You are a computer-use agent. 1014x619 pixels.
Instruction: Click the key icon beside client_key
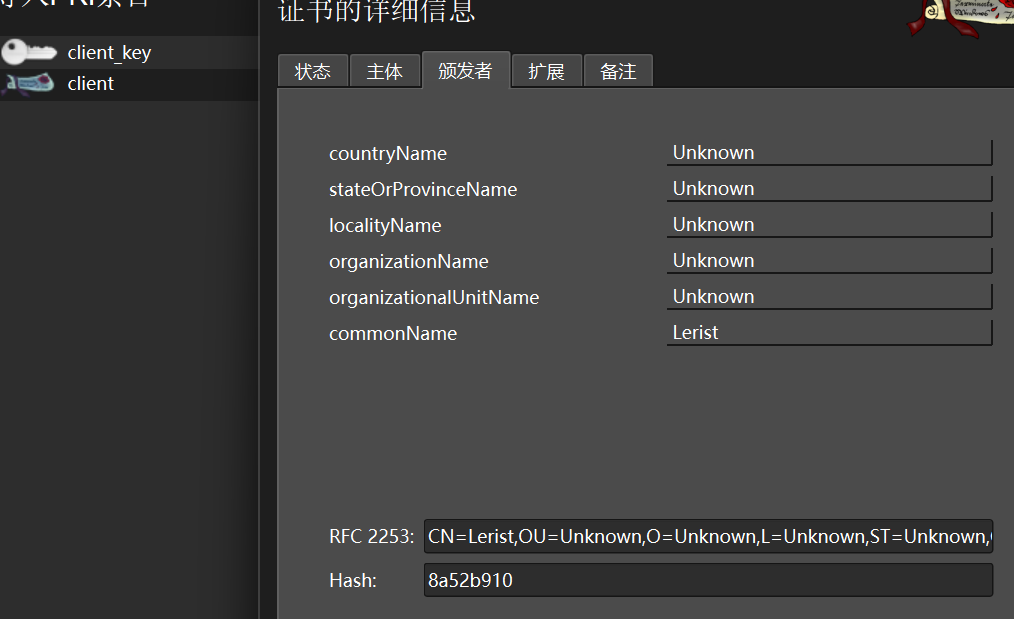click(x=29, y=52)
